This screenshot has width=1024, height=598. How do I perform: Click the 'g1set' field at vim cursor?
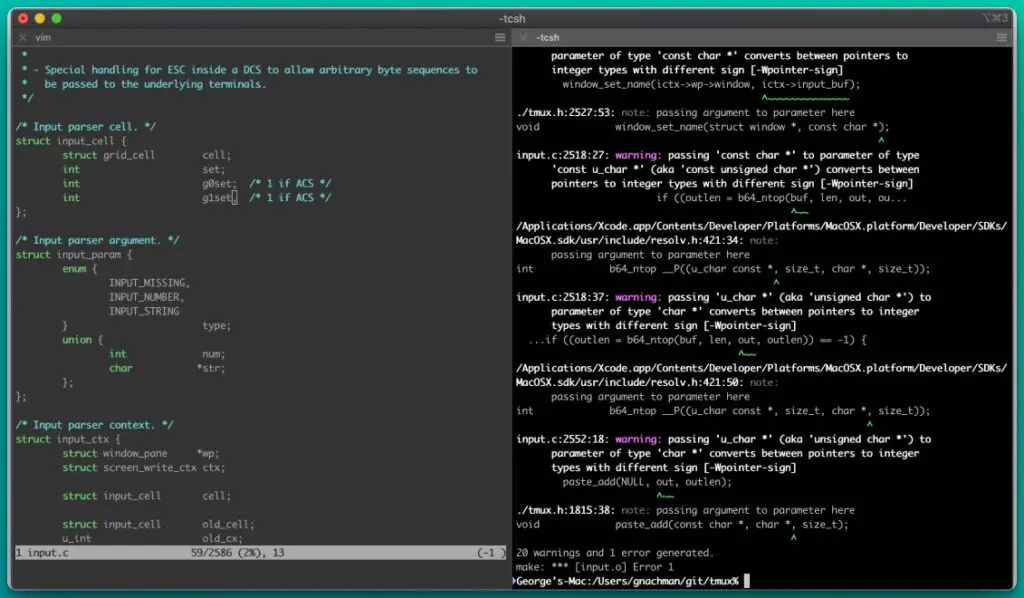click(217, 198)
